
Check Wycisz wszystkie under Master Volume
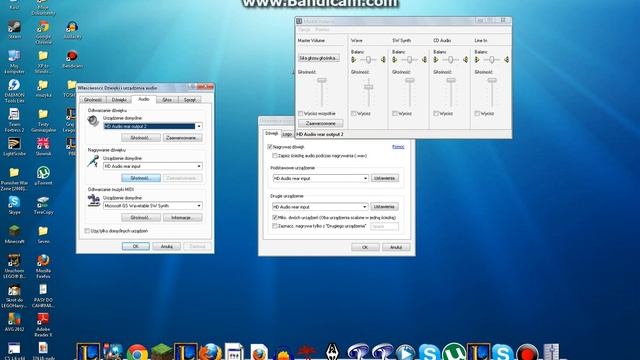tap(301, 113)
